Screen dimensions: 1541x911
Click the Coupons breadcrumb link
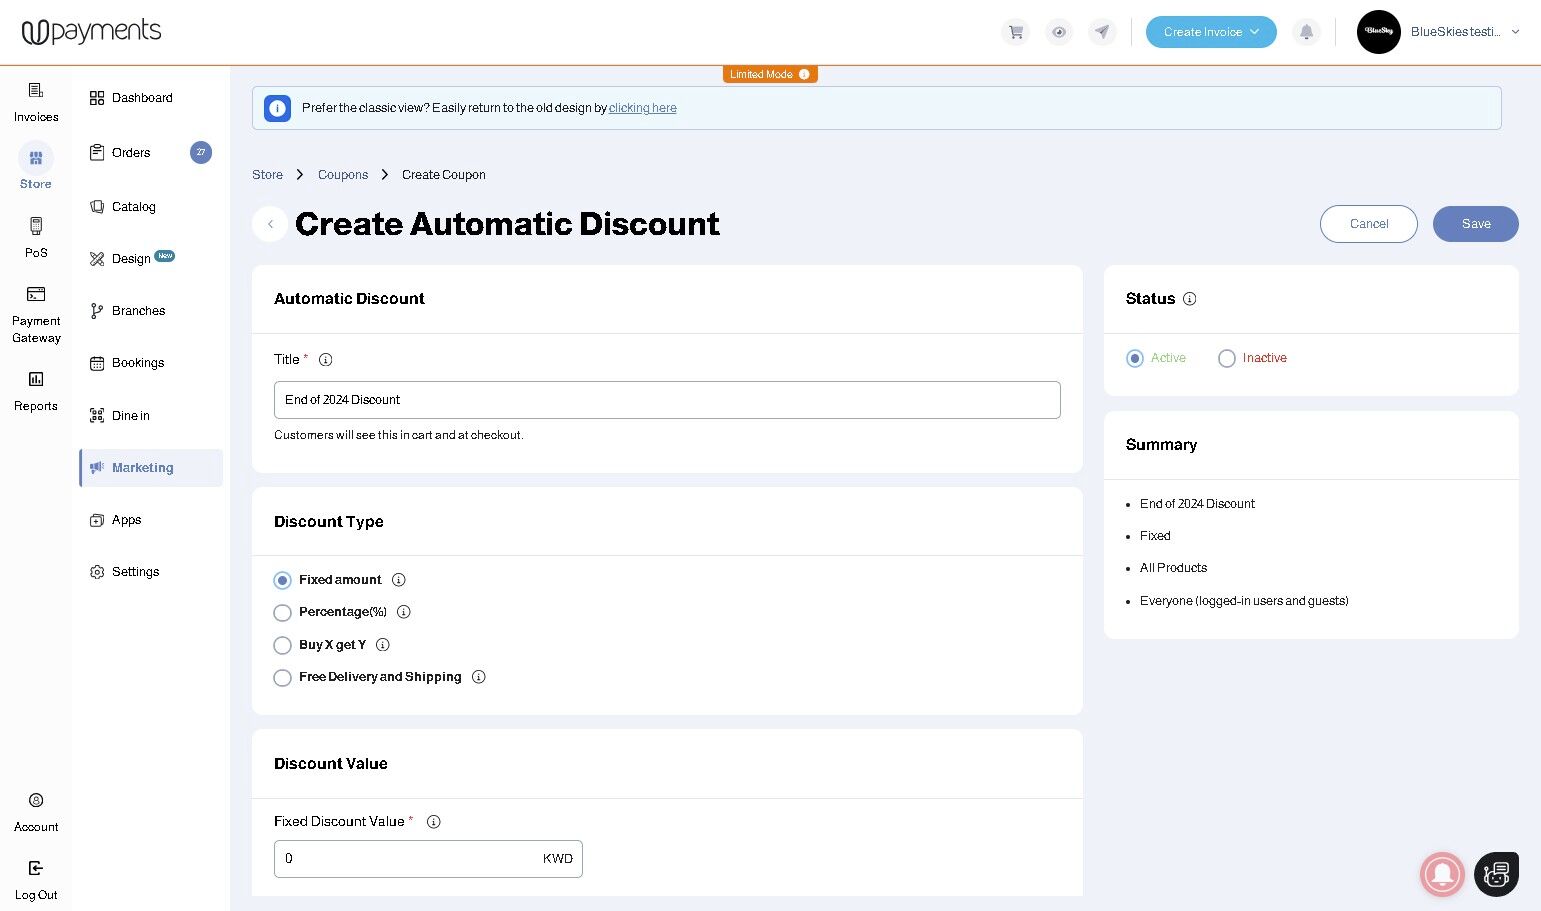pos(343,175)
